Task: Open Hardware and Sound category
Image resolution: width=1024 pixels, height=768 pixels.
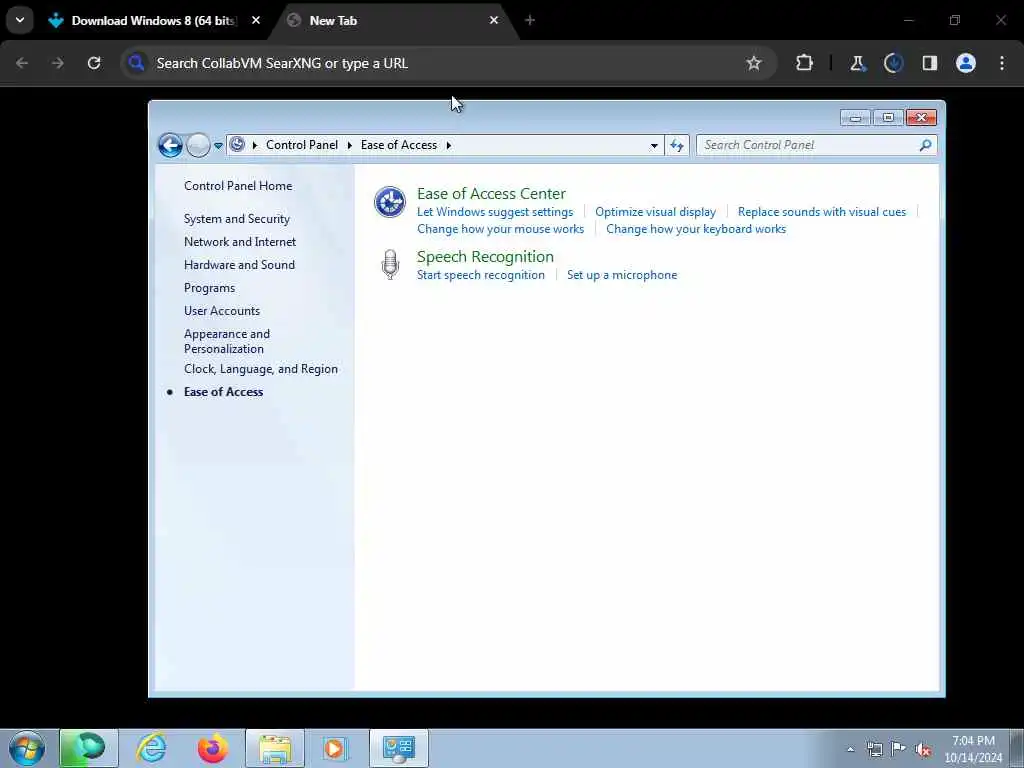Action: 239,264
